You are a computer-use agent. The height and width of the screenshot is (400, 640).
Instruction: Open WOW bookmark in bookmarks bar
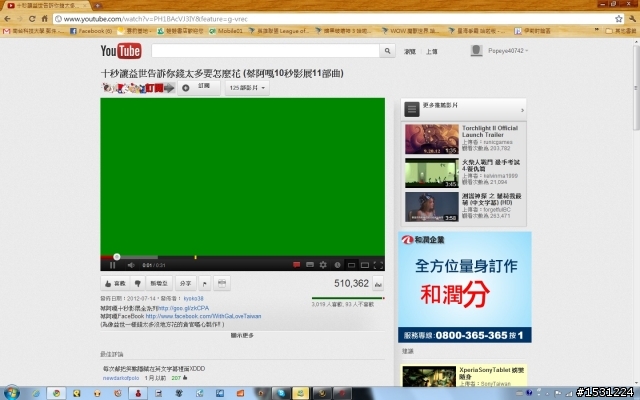(x=411, y=31)
